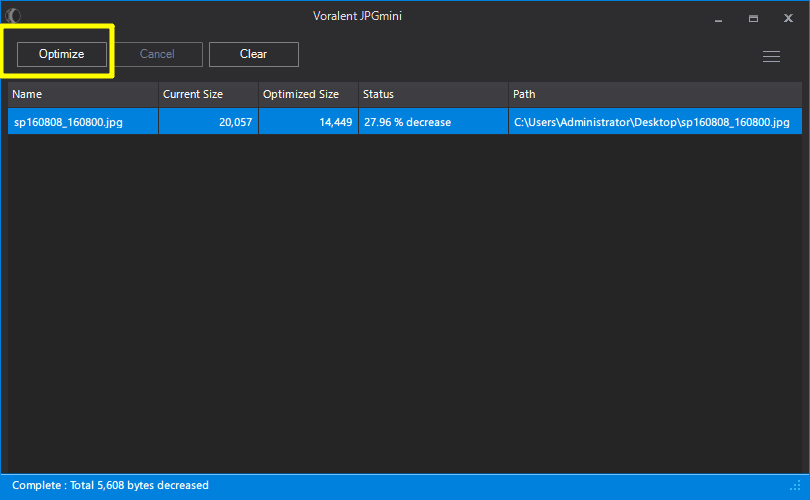This screenshot has width=810, height=500.
Task: Click the Desktop file path cell
Action: pos(651,122)
